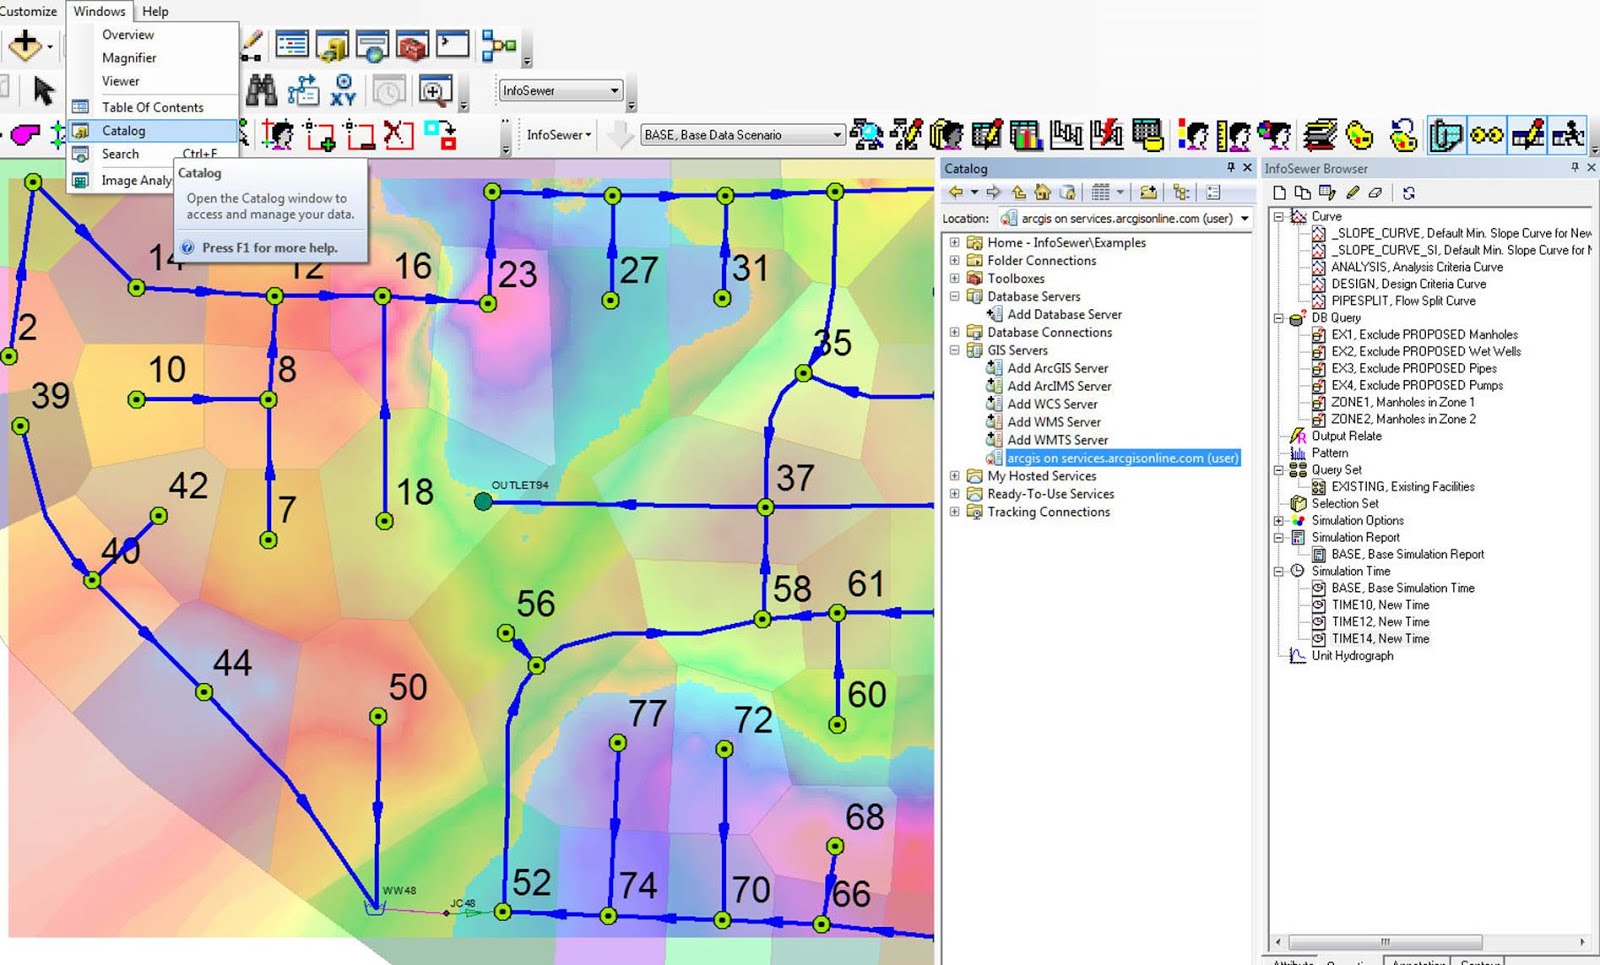Toggle the auto-hide pin on Catalog panel

click(x=1231, y=167)
